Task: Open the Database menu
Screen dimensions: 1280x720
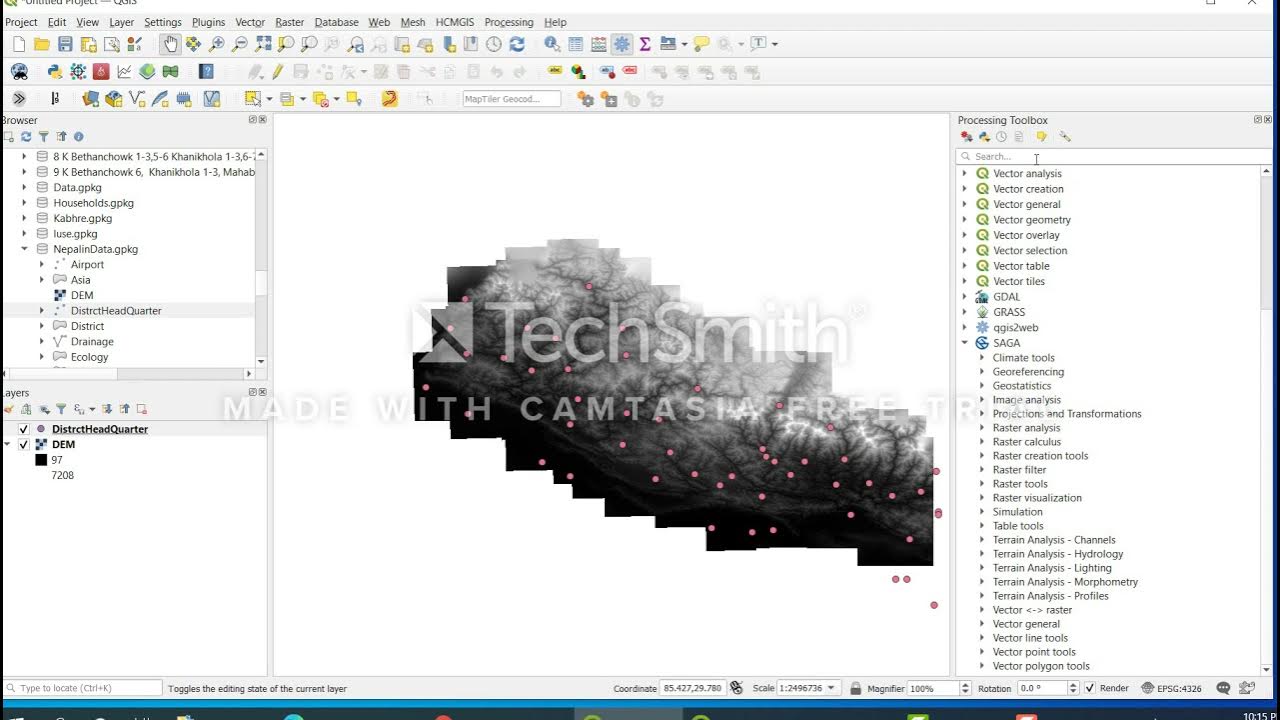Action: [x=336, y=22]
